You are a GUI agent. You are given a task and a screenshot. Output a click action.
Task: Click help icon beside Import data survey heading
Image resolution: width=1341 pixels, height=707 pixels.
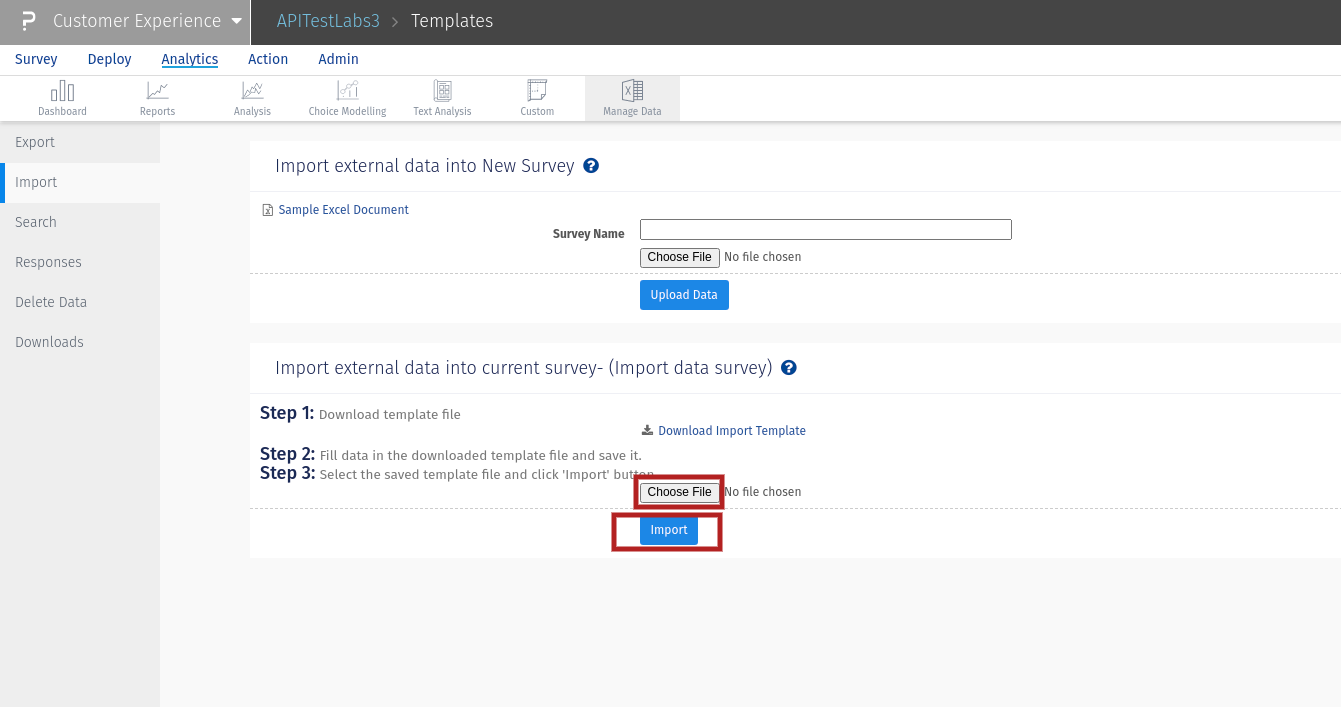[789, 368]
